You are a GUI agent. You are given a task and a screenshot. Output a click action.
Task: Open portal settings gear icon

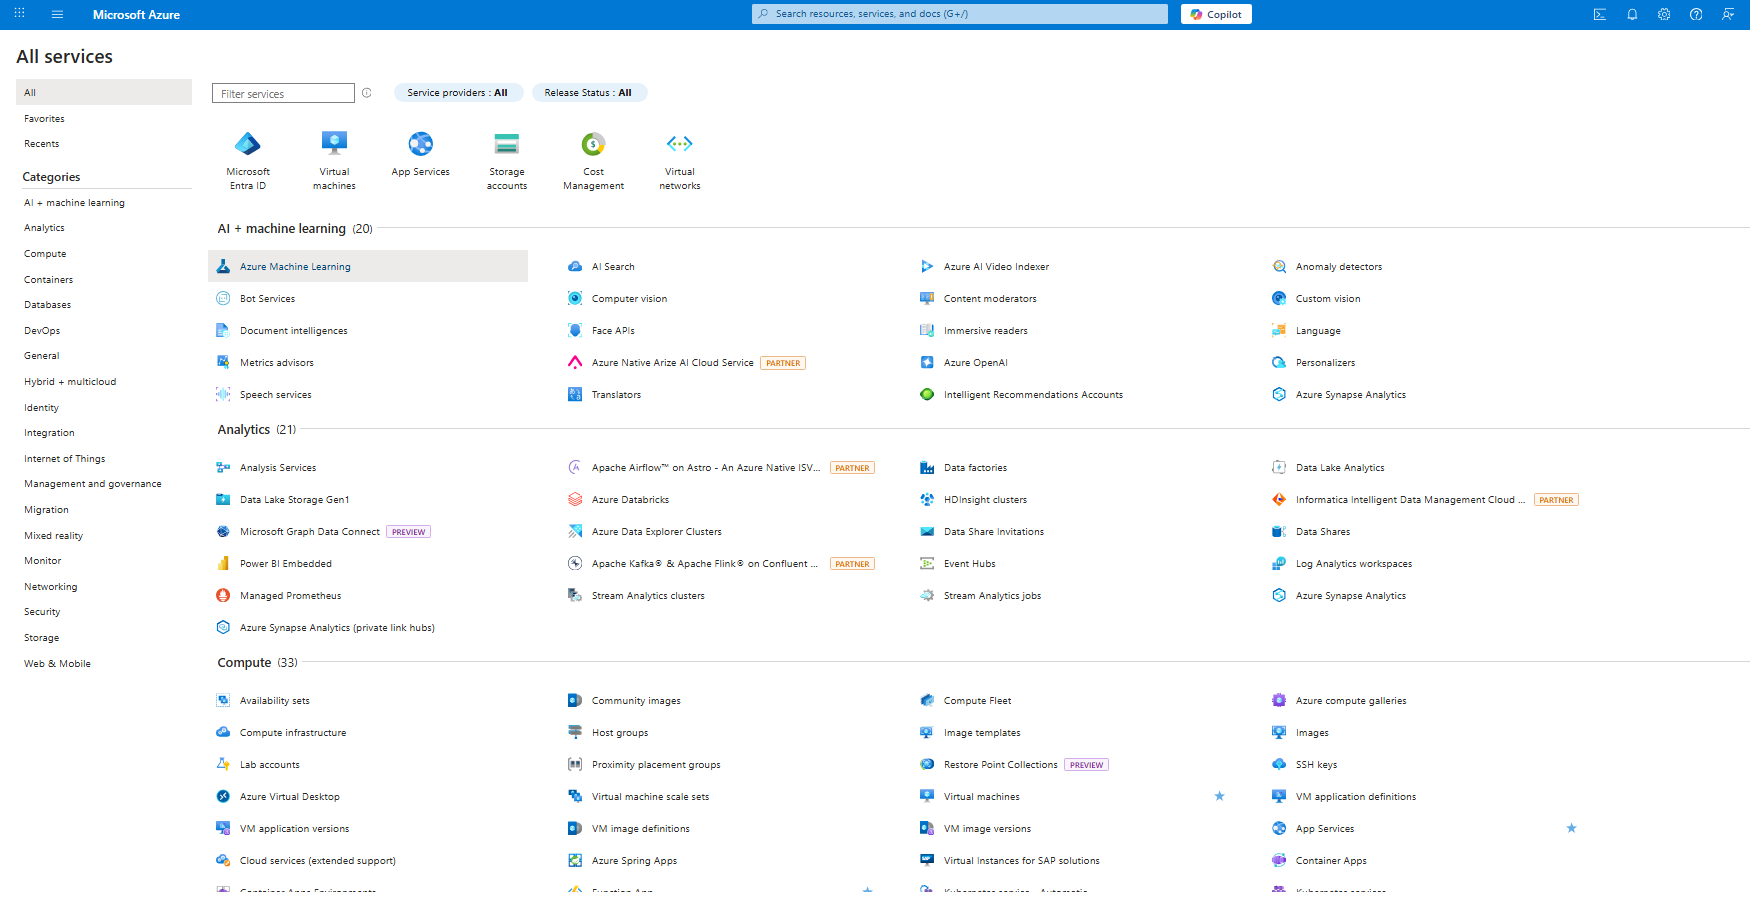(x=1664, y=14)
